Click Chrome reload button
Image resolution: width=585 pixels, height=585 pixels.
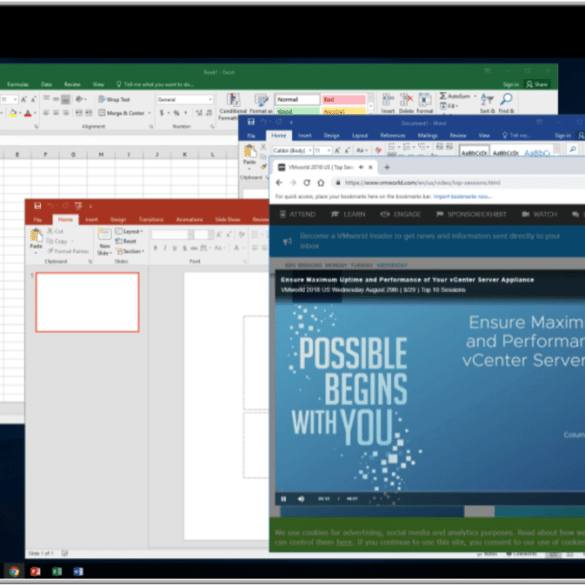[307, 182]
